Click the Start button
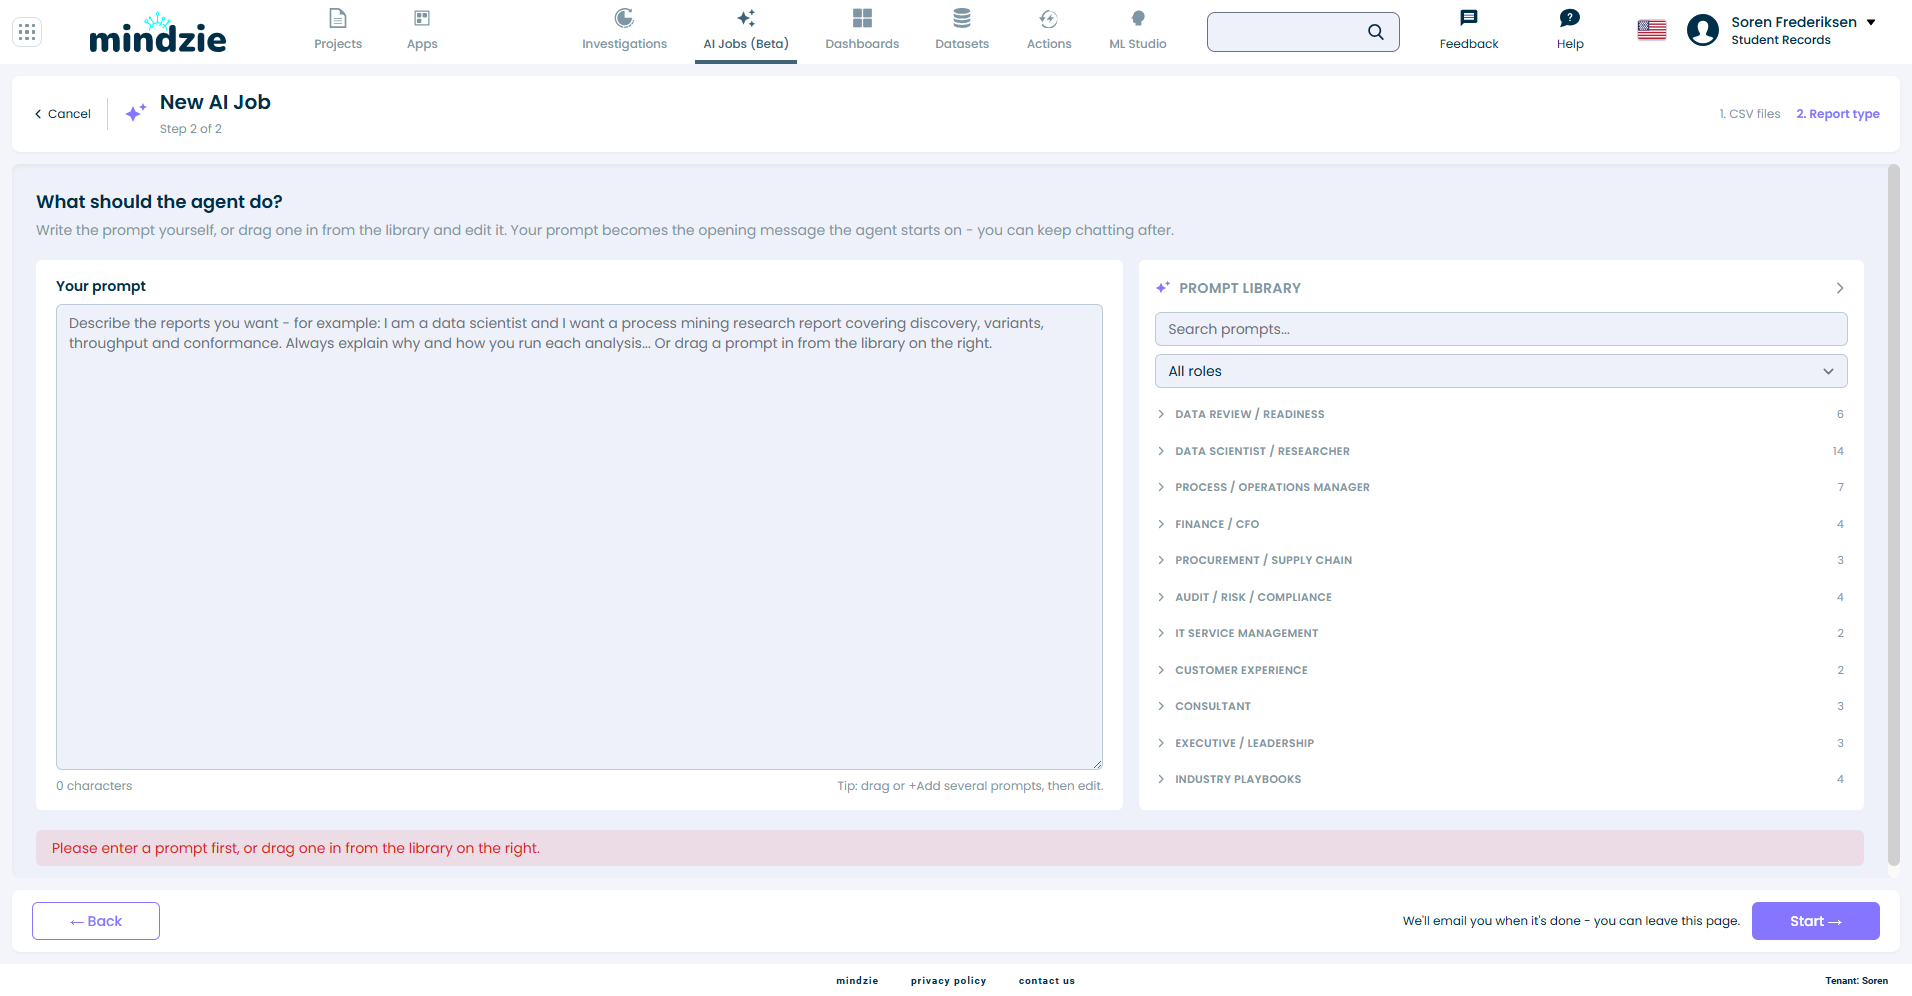The height and width of the screenshot is (996, 1912). [1815, 921]
